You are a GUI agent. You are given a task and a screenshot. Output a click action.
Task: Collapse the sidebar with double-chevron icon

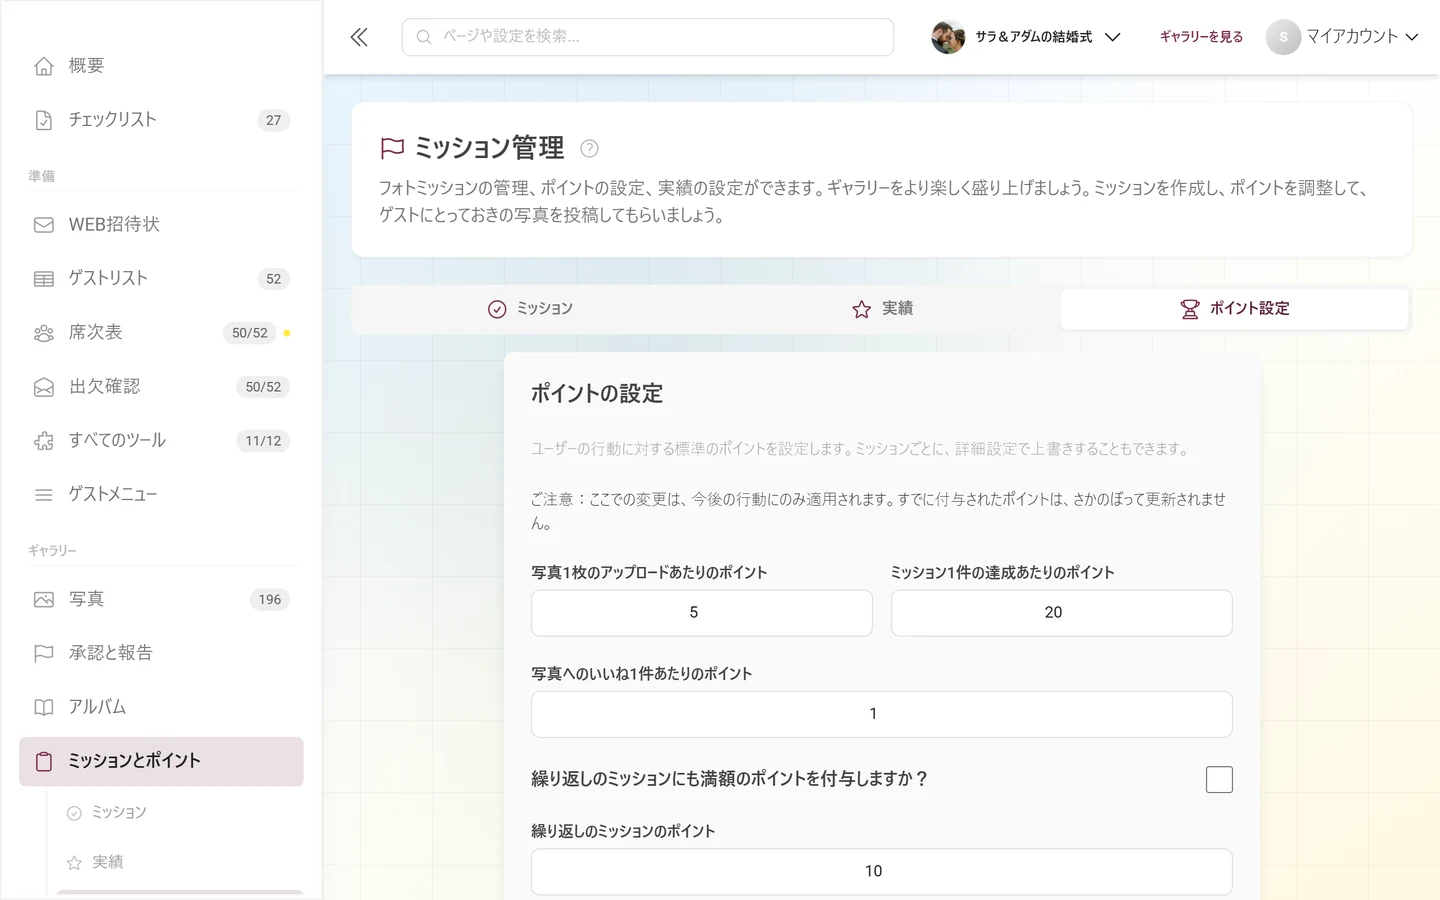coord(359,37)
